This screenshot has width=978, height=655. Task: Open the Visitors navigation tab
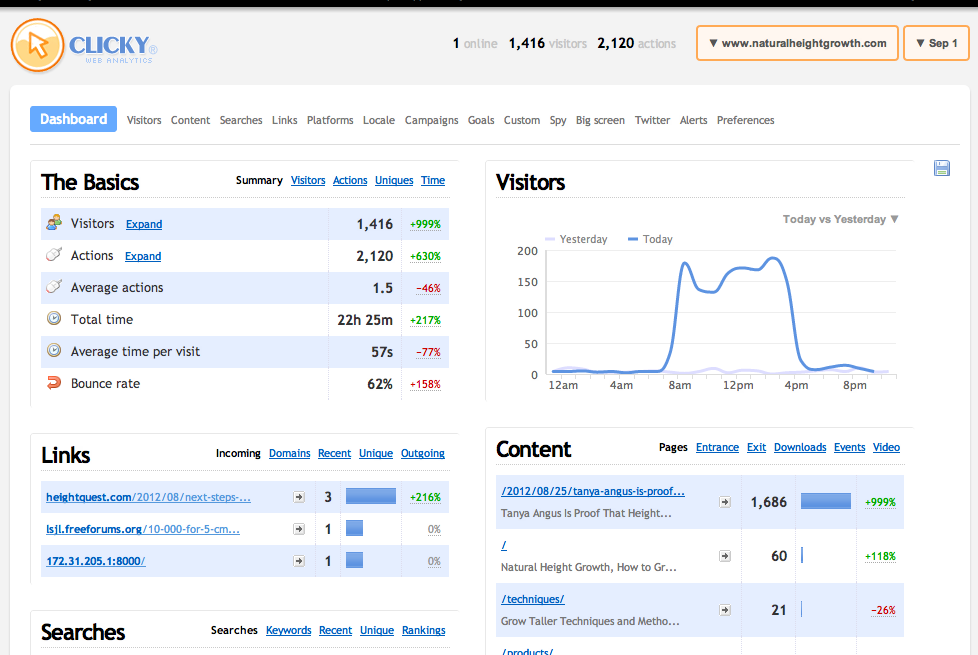[x=144, y=120]
